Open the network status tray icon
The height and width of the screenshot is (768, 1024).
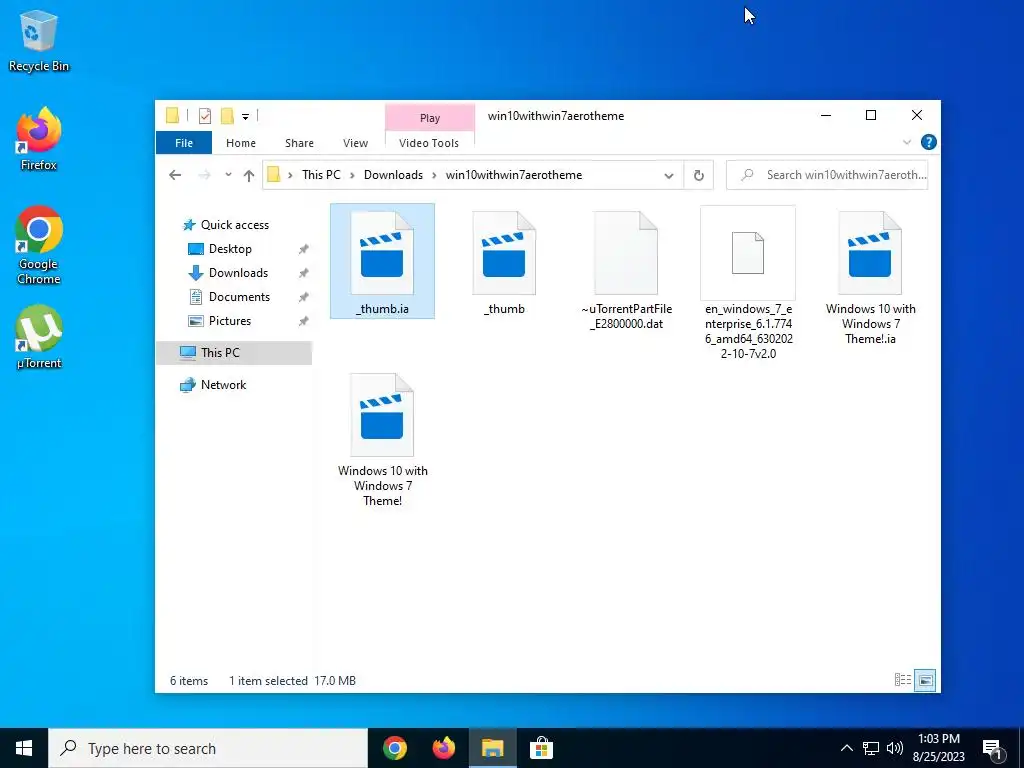click(x=871, y=748)
